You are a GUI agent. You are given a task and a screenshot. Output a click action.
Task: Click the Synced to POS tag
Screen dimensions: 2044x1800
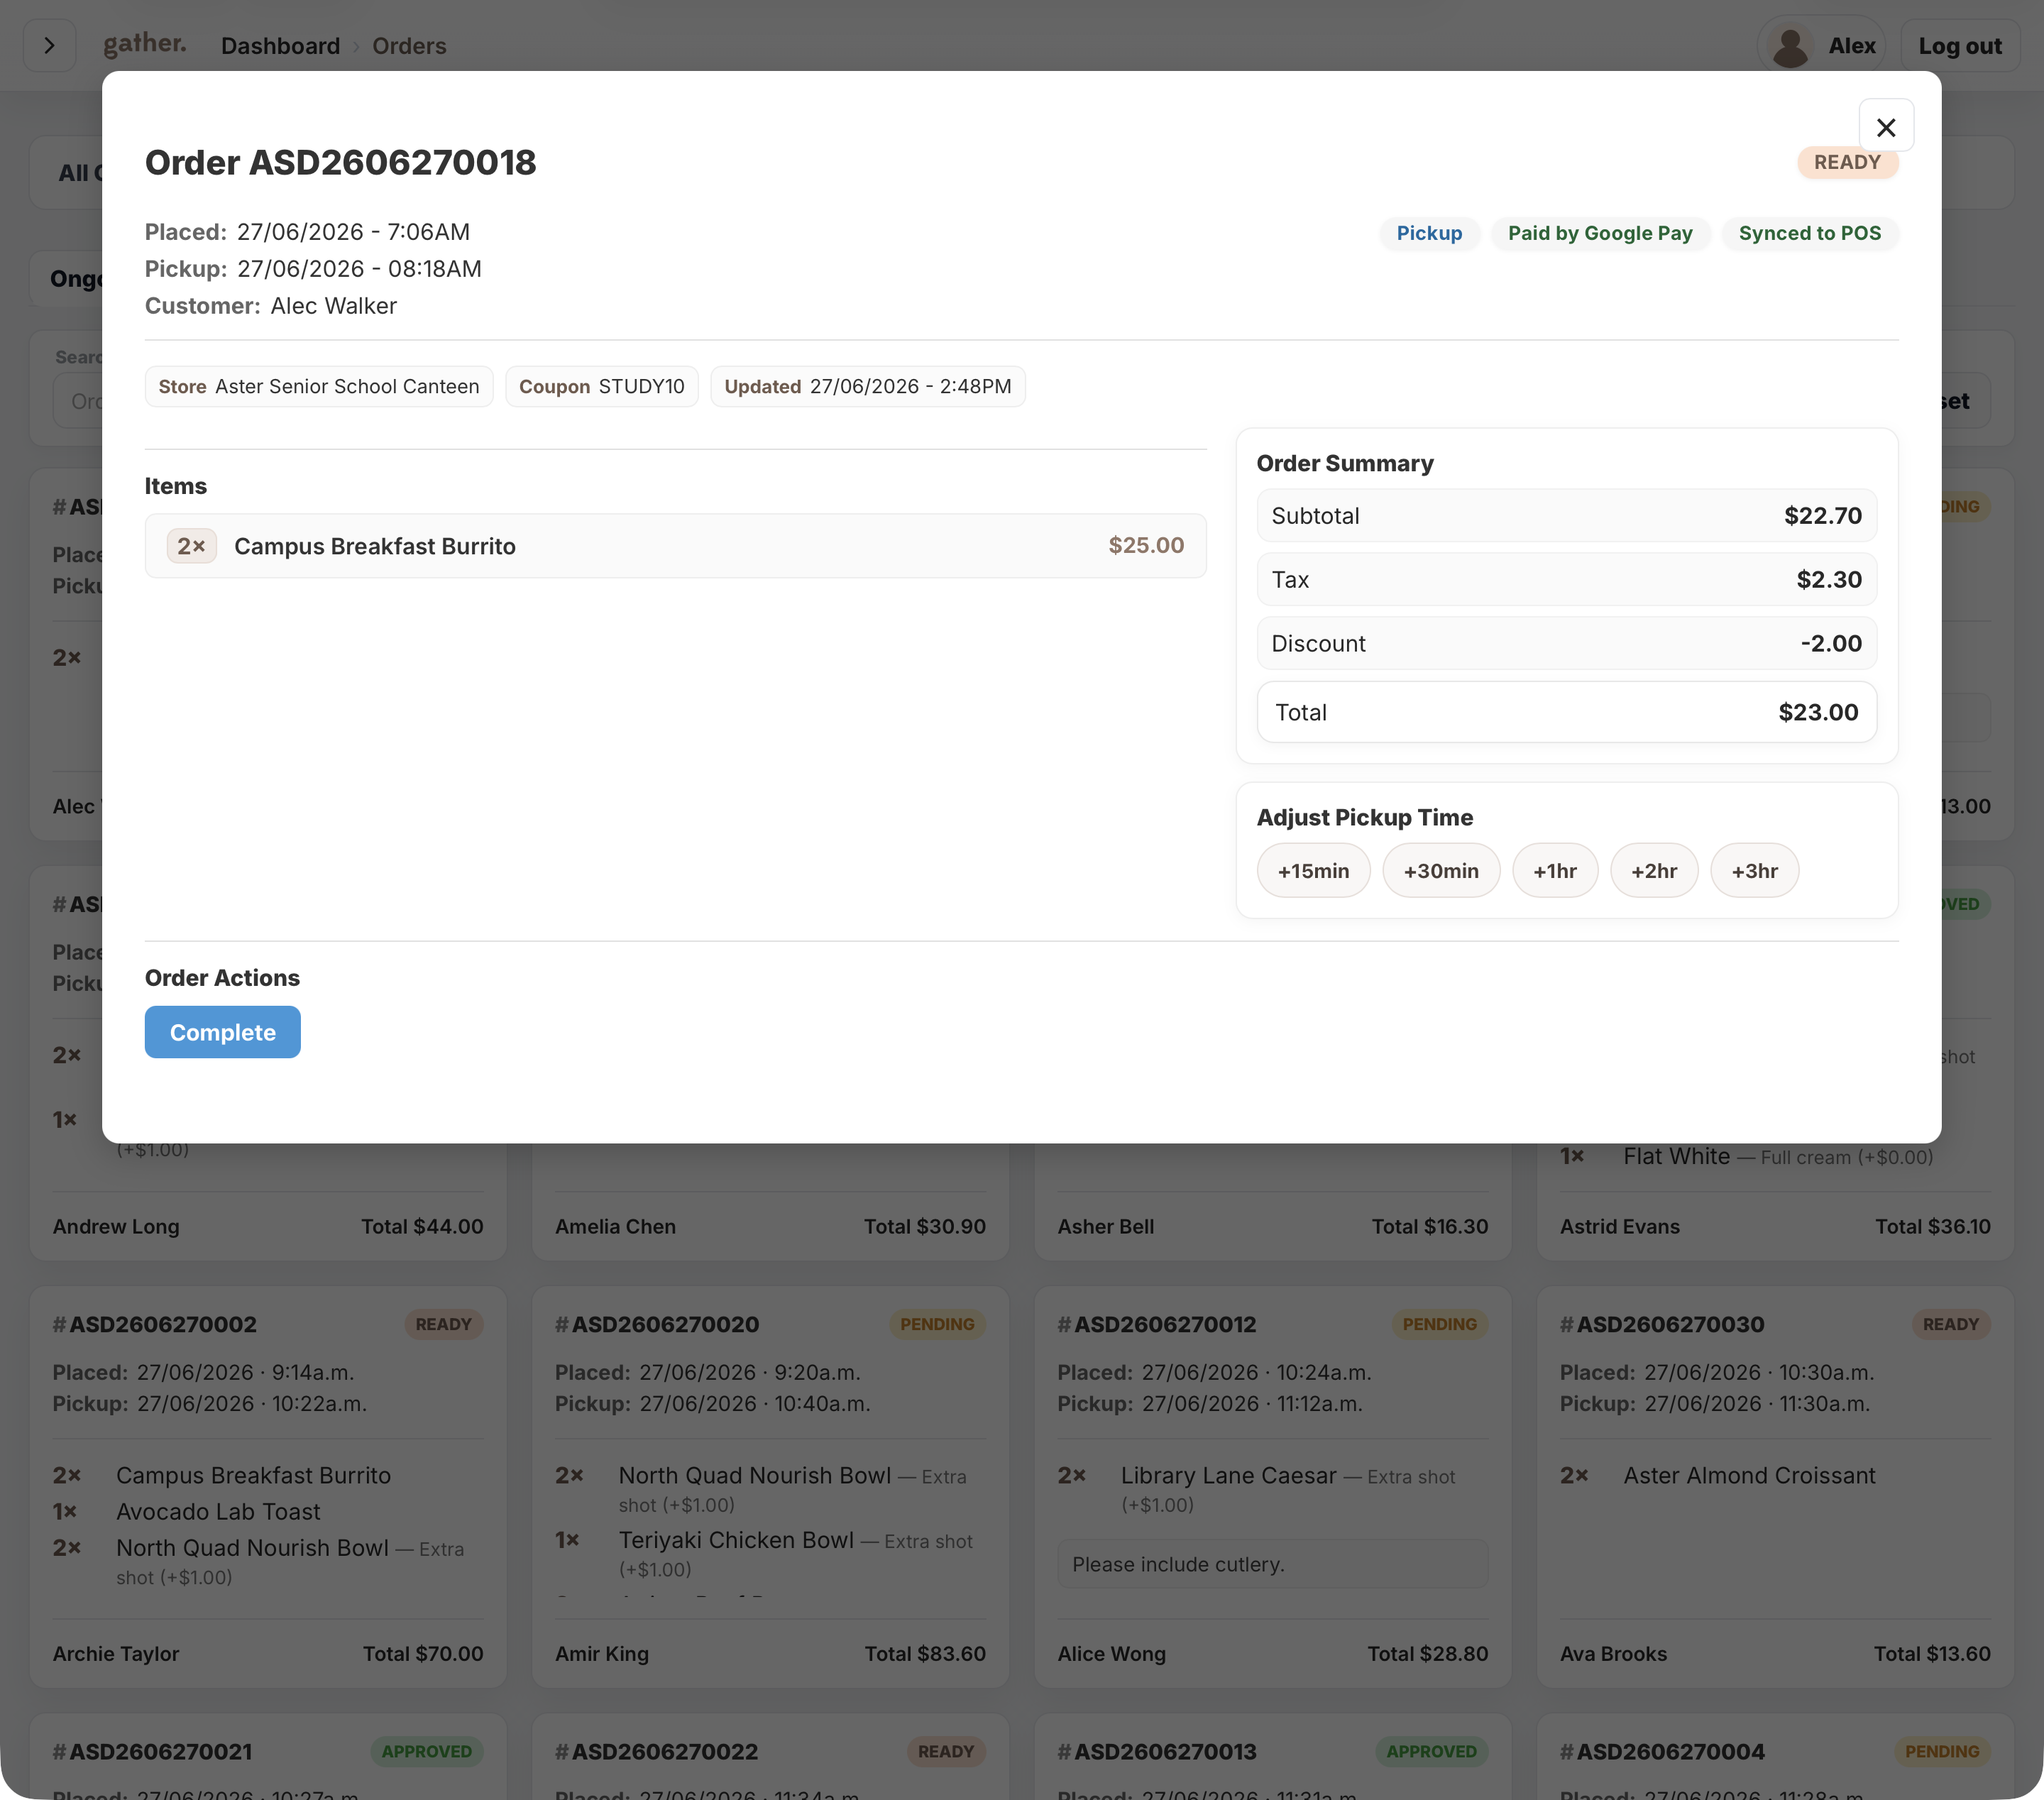pyautogui.click(x=1809, y=233)
